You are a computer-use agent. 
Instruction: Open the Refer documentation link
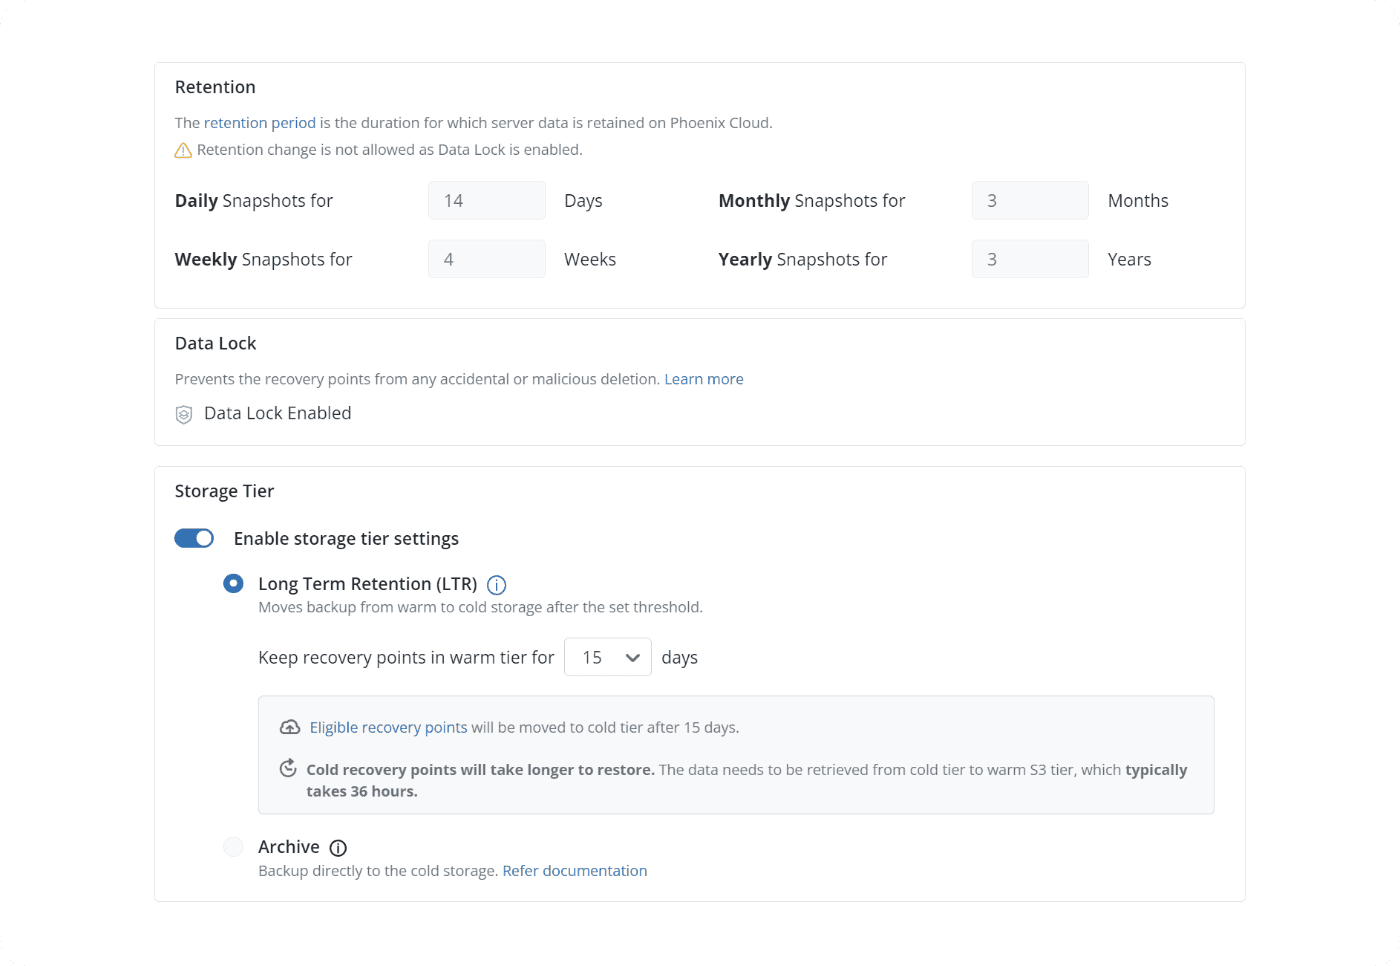tap(574, 871)
